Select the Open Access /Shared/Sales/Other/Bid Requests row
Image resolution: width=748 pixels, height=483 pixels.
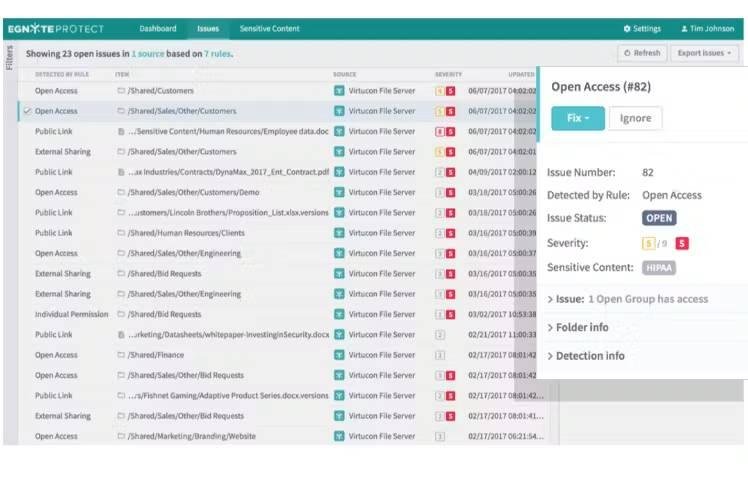click(278, 375)
